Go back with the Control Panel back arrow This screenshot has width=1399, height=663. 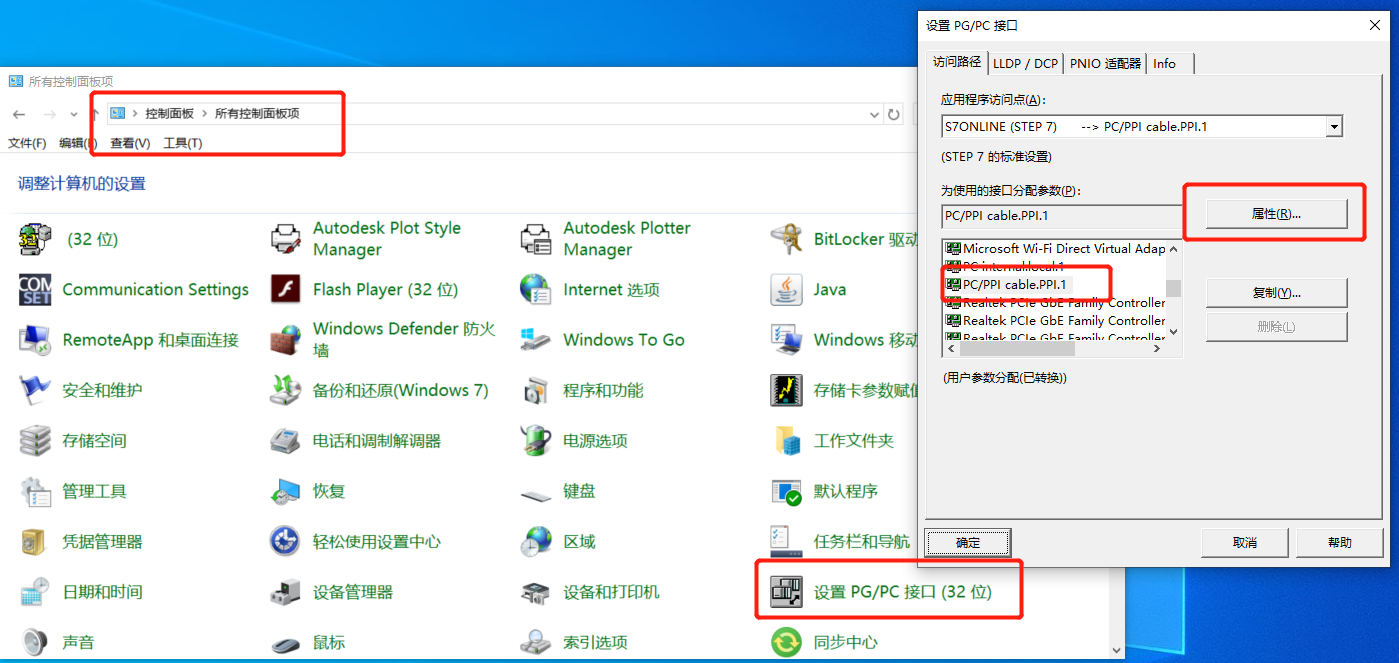(x=19, y=114)
